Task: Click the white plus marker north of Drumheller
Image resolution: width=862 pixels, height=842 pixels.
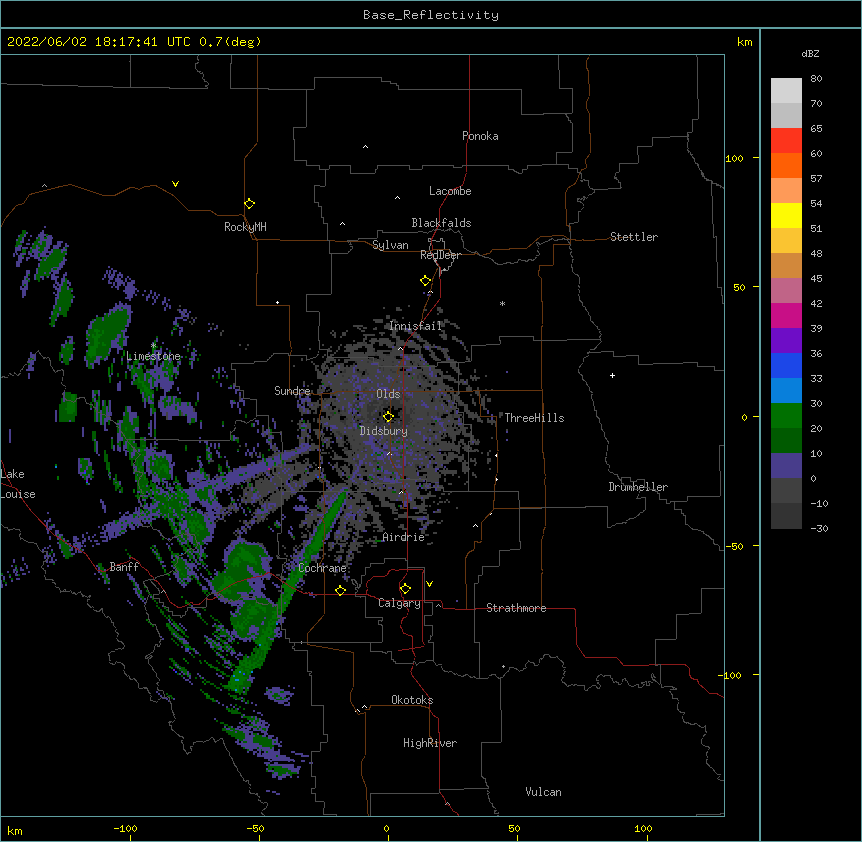Action: 612,375
